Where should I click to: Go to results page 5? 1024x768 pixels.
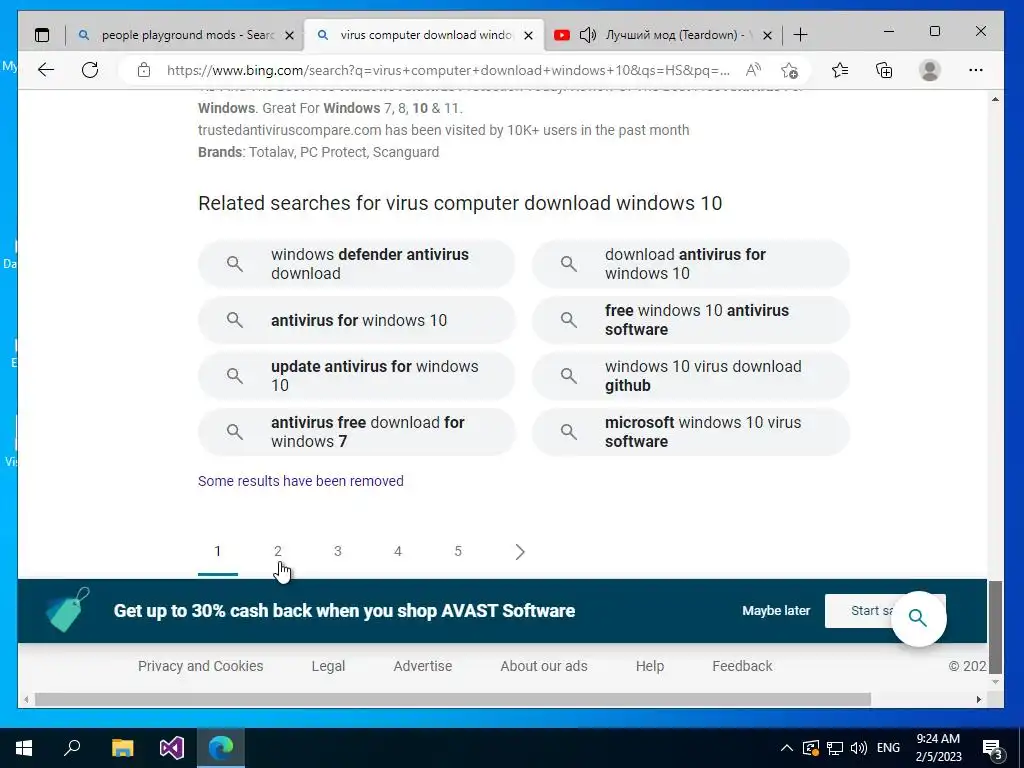click(458, 552)
